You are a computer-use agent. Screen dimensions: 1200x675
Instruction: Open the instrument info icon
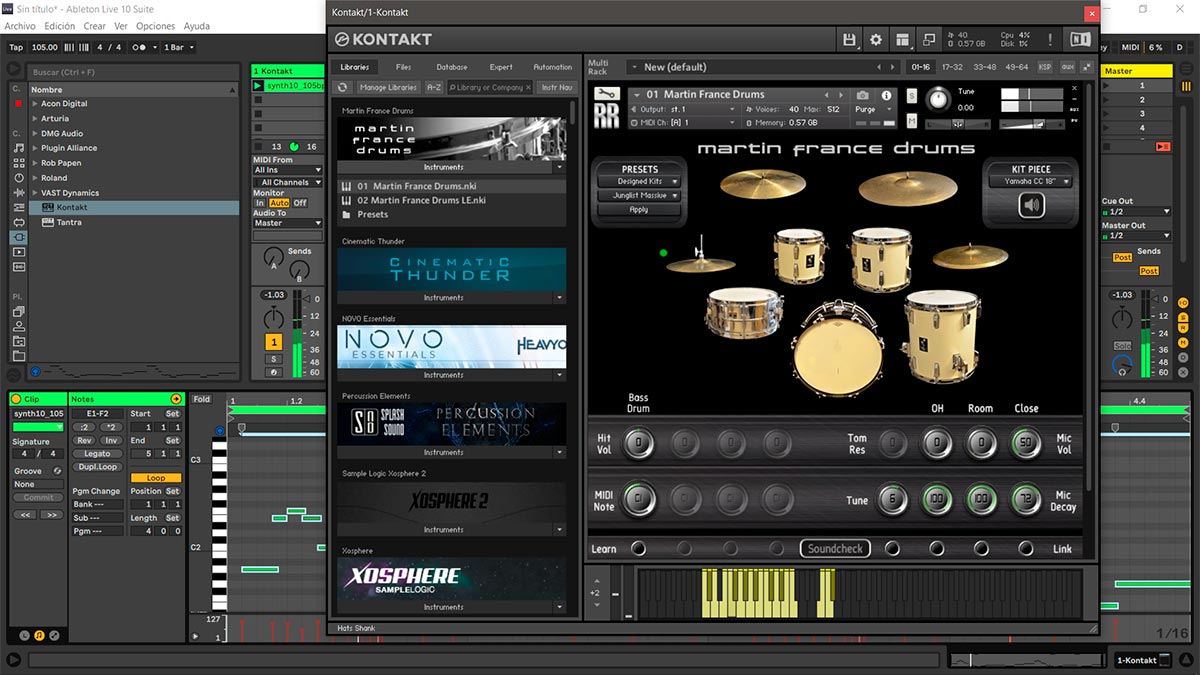point(886,95)
